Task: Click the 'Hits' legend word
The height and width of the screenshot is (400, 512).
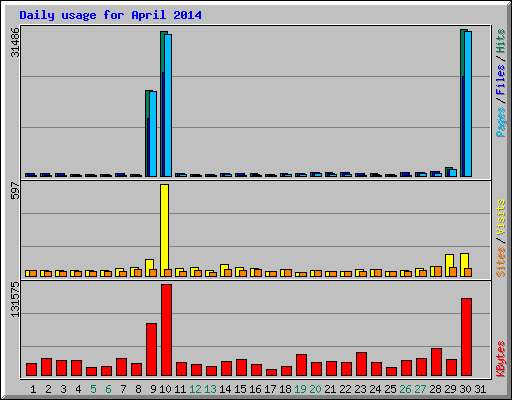Action: point(501,41)
